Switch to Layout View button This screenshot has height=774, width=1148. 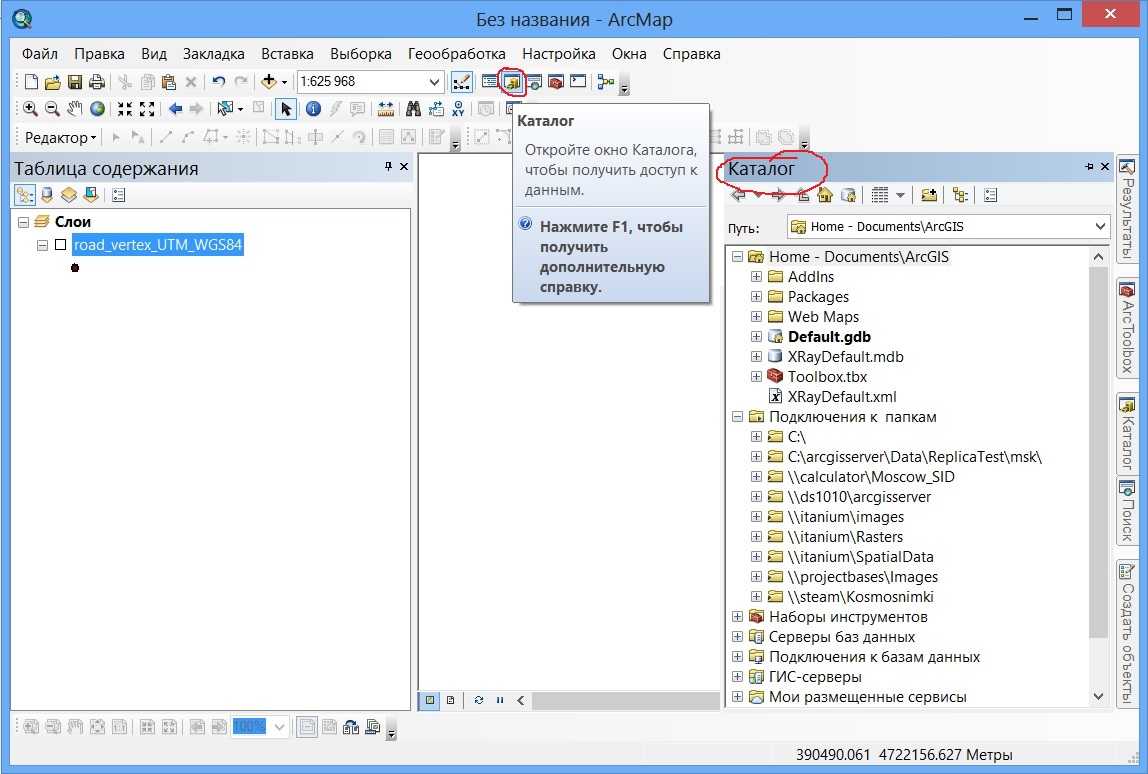(450, 700)
